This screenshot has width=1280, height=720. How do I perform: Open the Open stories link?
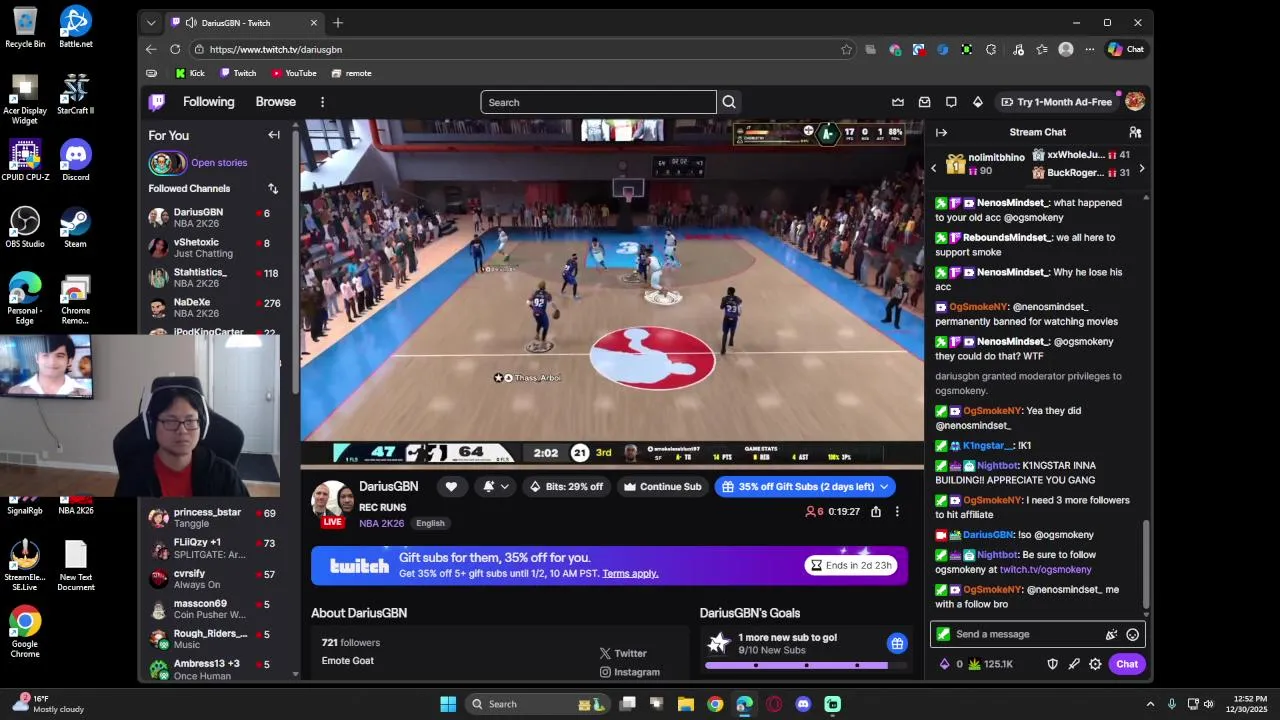pyautogui.click(x=219, y=163)
